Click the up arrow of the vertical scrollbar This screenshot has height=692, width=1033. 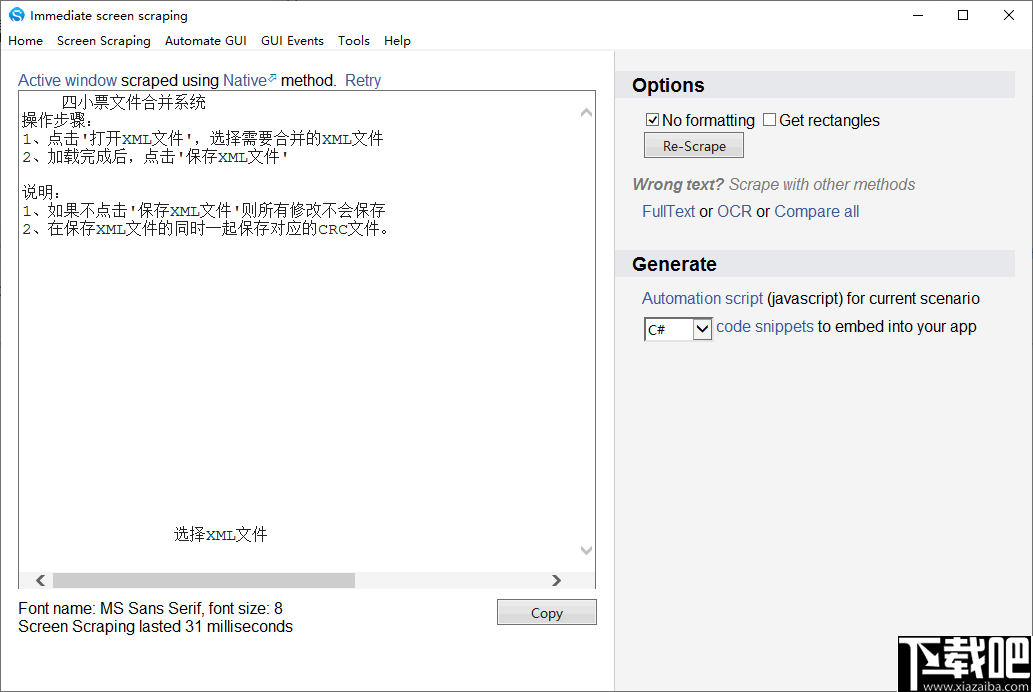click(586, 111)
